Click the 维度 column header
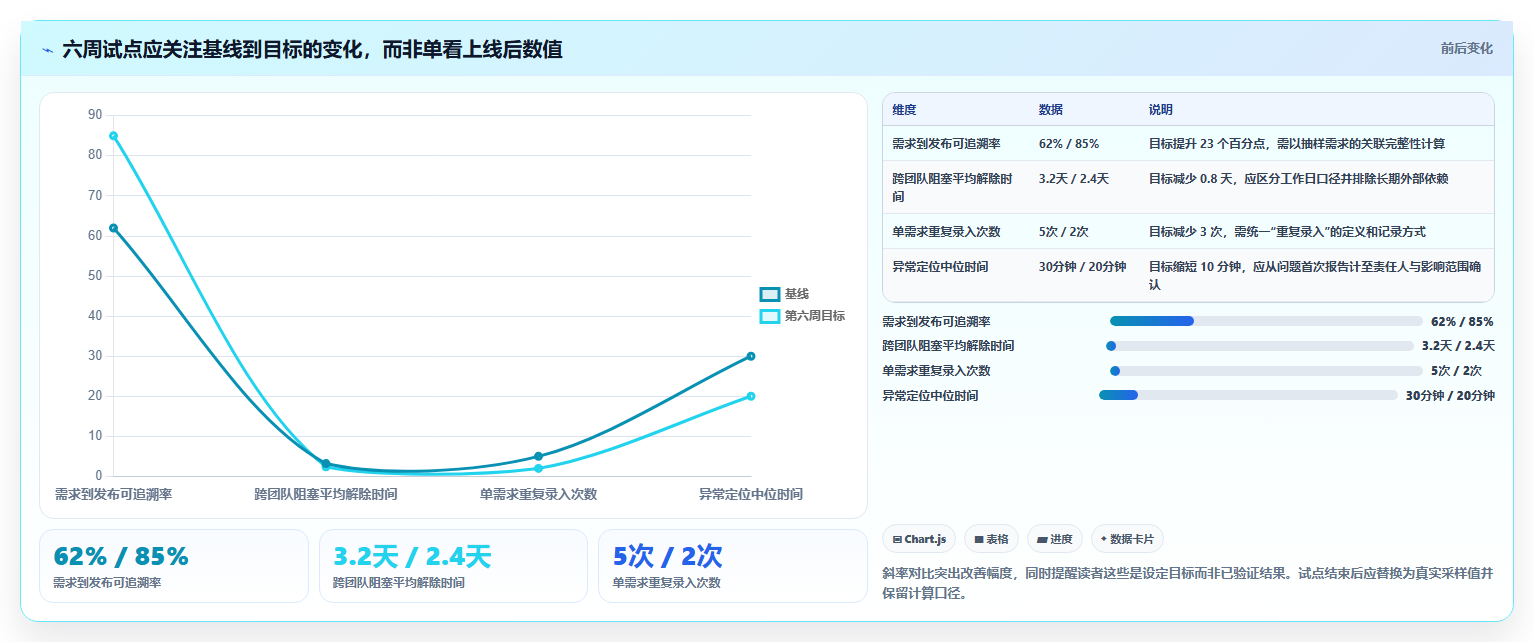The height and width of the screenshot is (642, 1534). pos(904,110)
